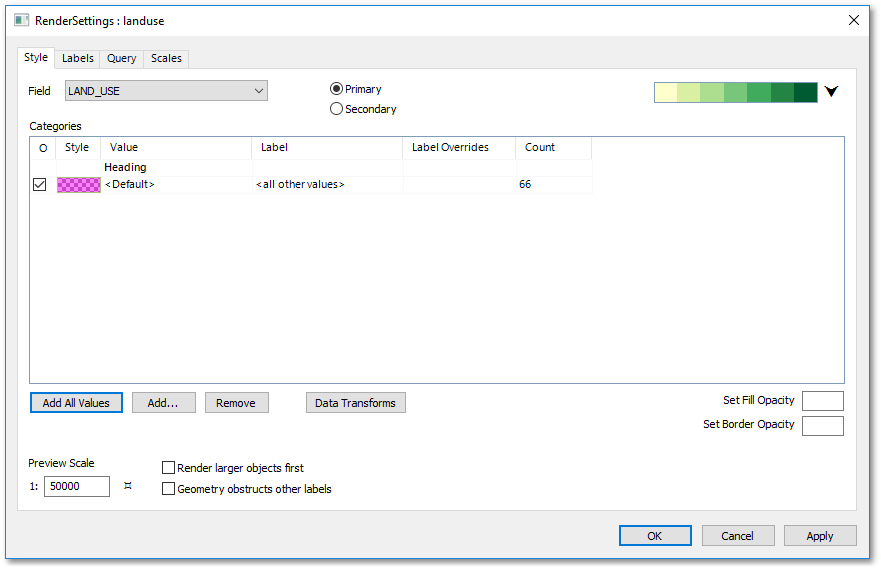
Task: Click the Cancel button
Action: 738,535
